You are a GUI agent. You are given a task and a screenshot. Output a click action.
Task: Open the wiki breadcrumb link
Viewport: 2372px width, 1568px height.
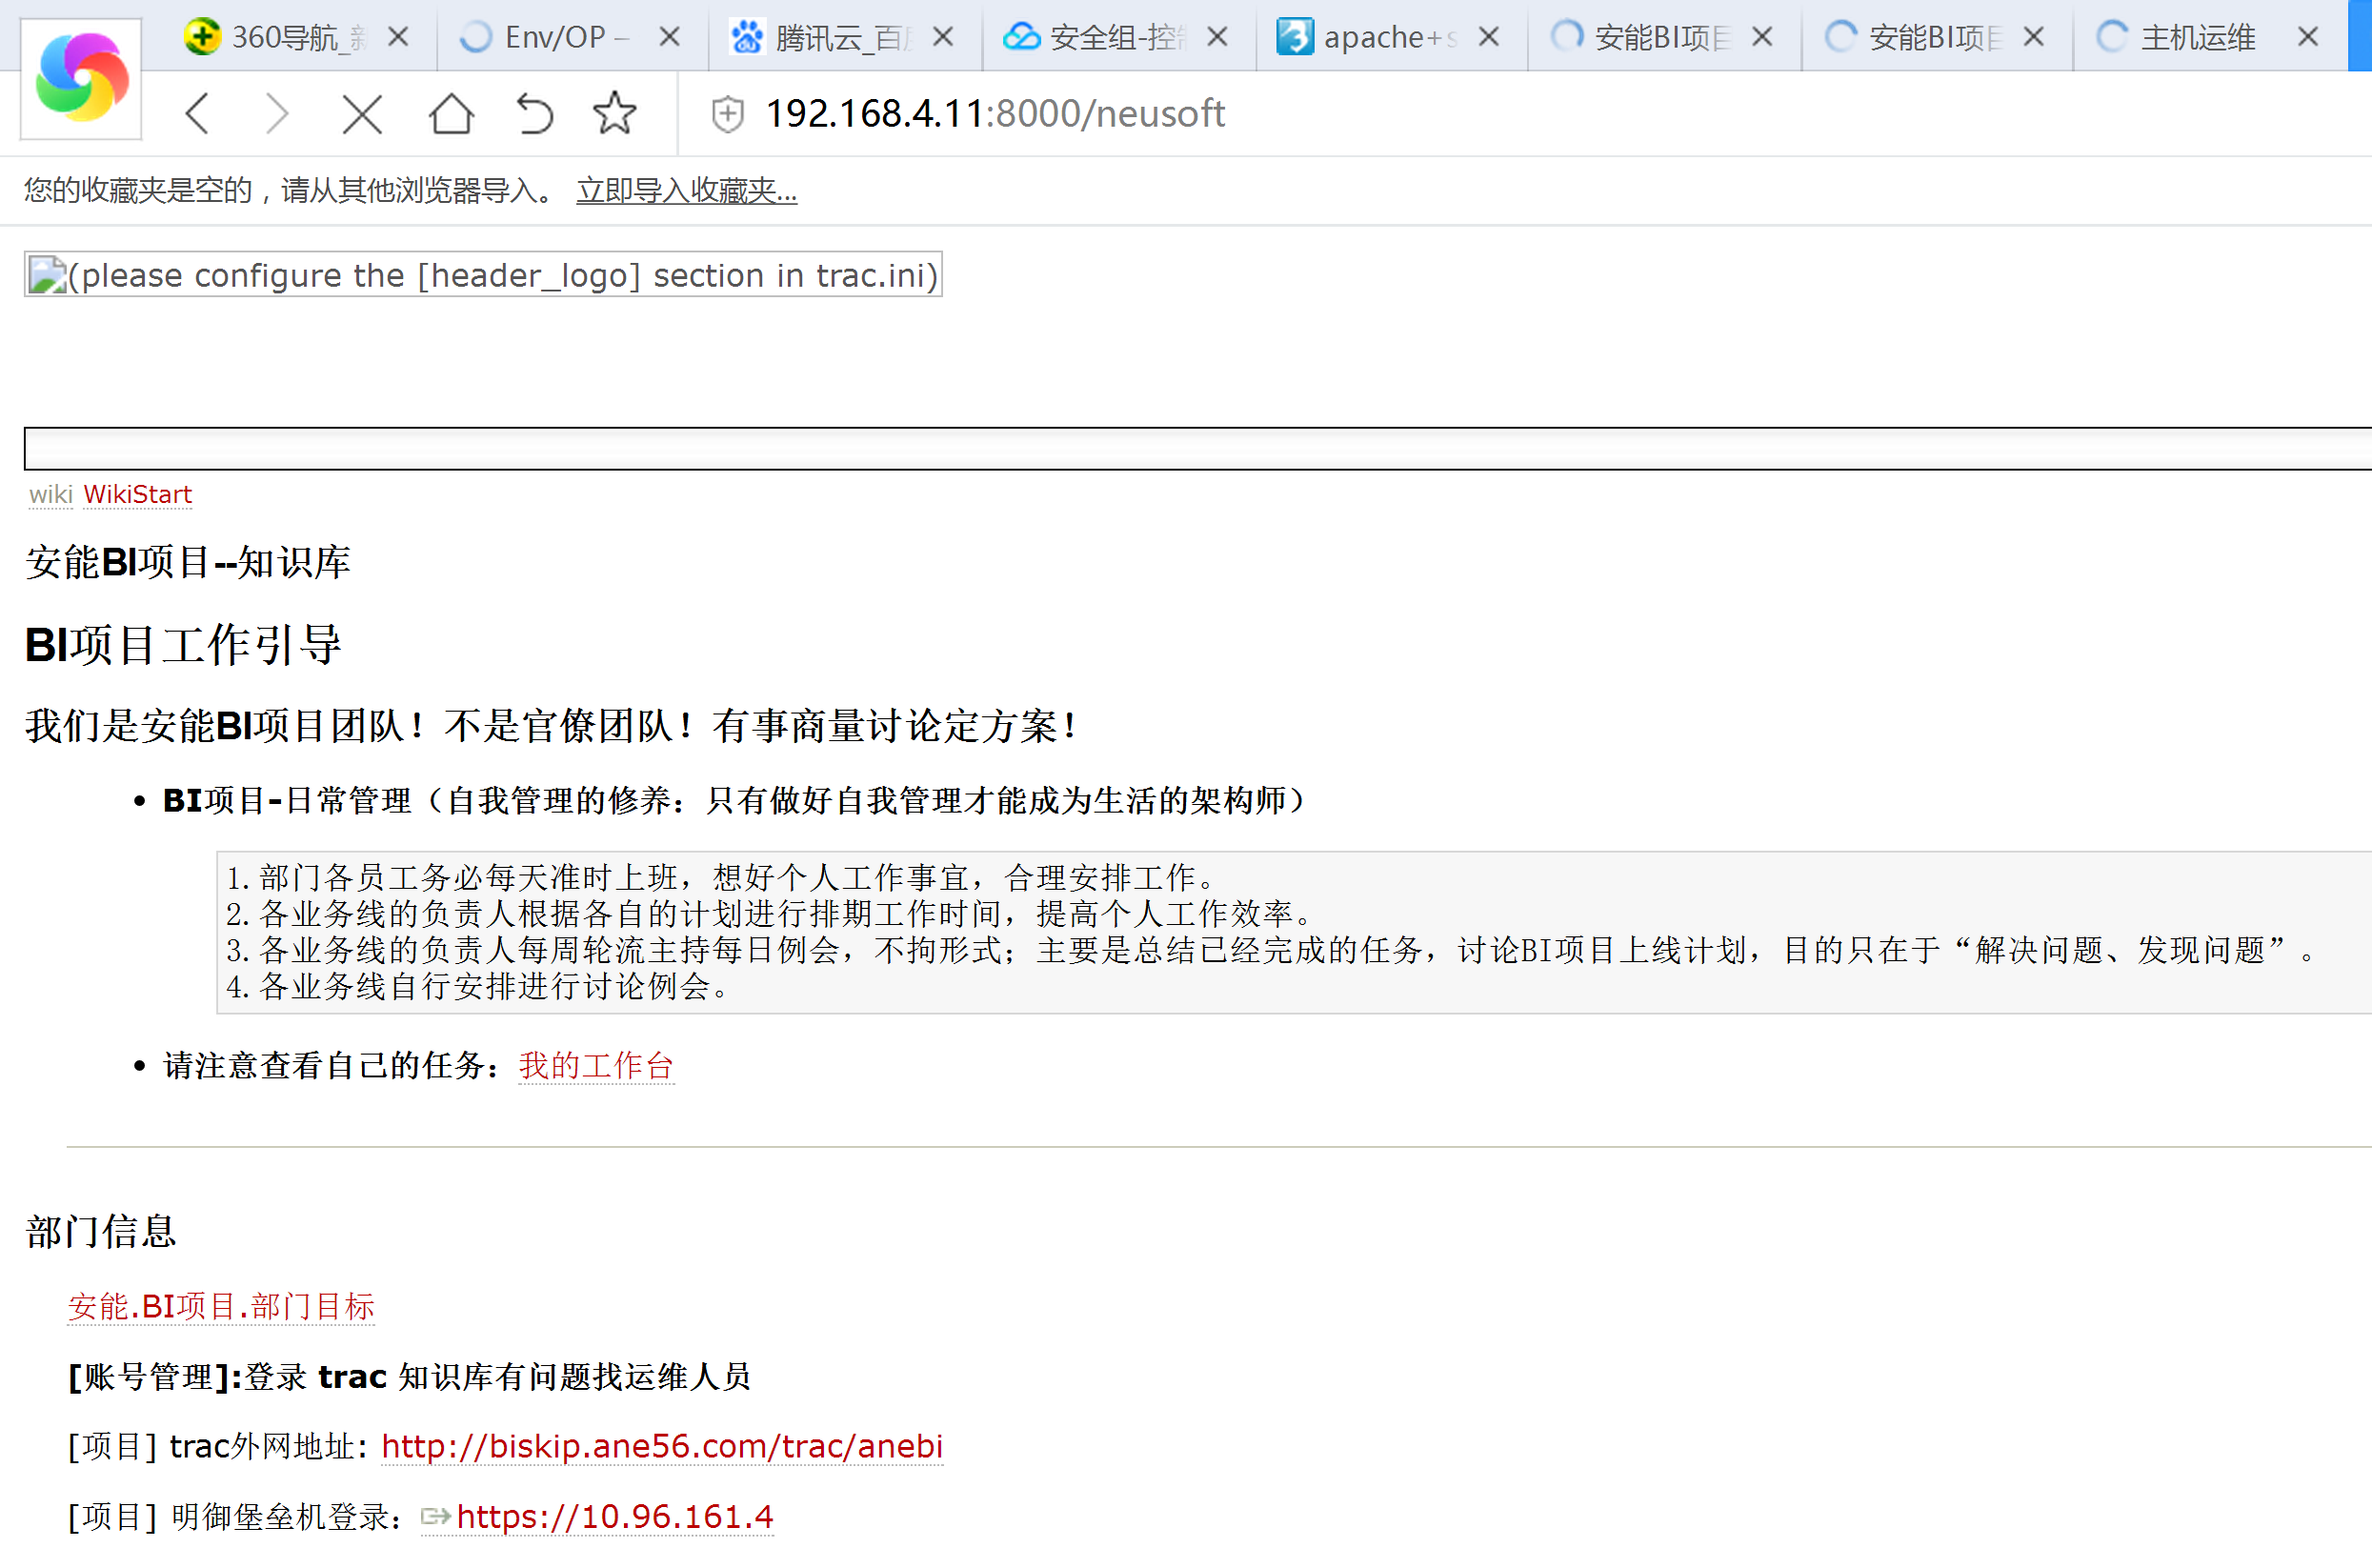(51, 494)
